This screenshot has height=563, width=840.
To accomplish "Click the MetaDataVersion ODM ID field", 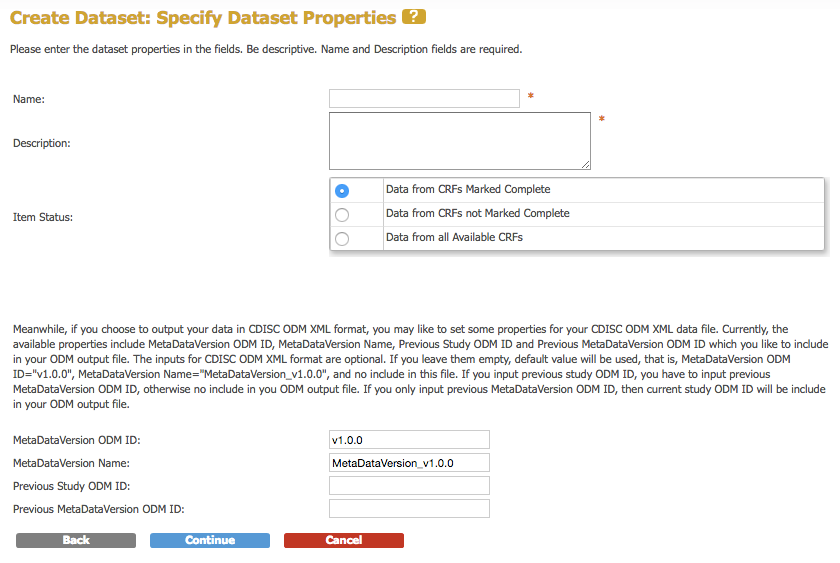I will (x=409, y=439).
